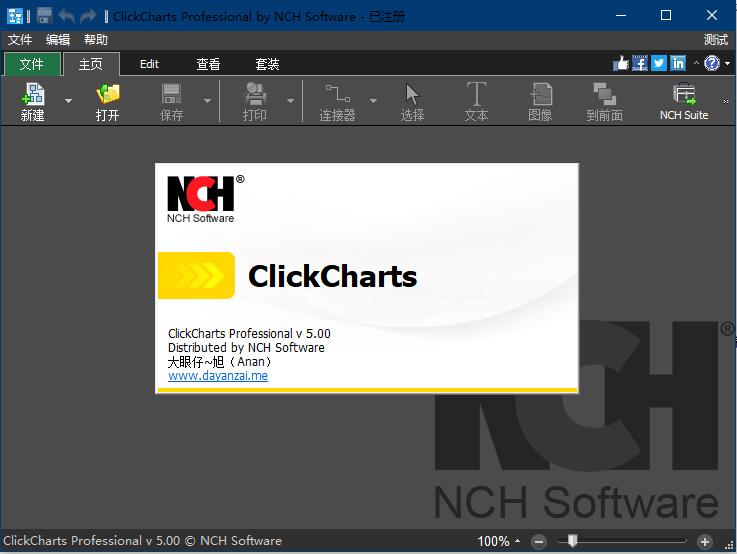Click the 新建 (New) toolbar icon
The image size is (737, 554).
(32, 101)
